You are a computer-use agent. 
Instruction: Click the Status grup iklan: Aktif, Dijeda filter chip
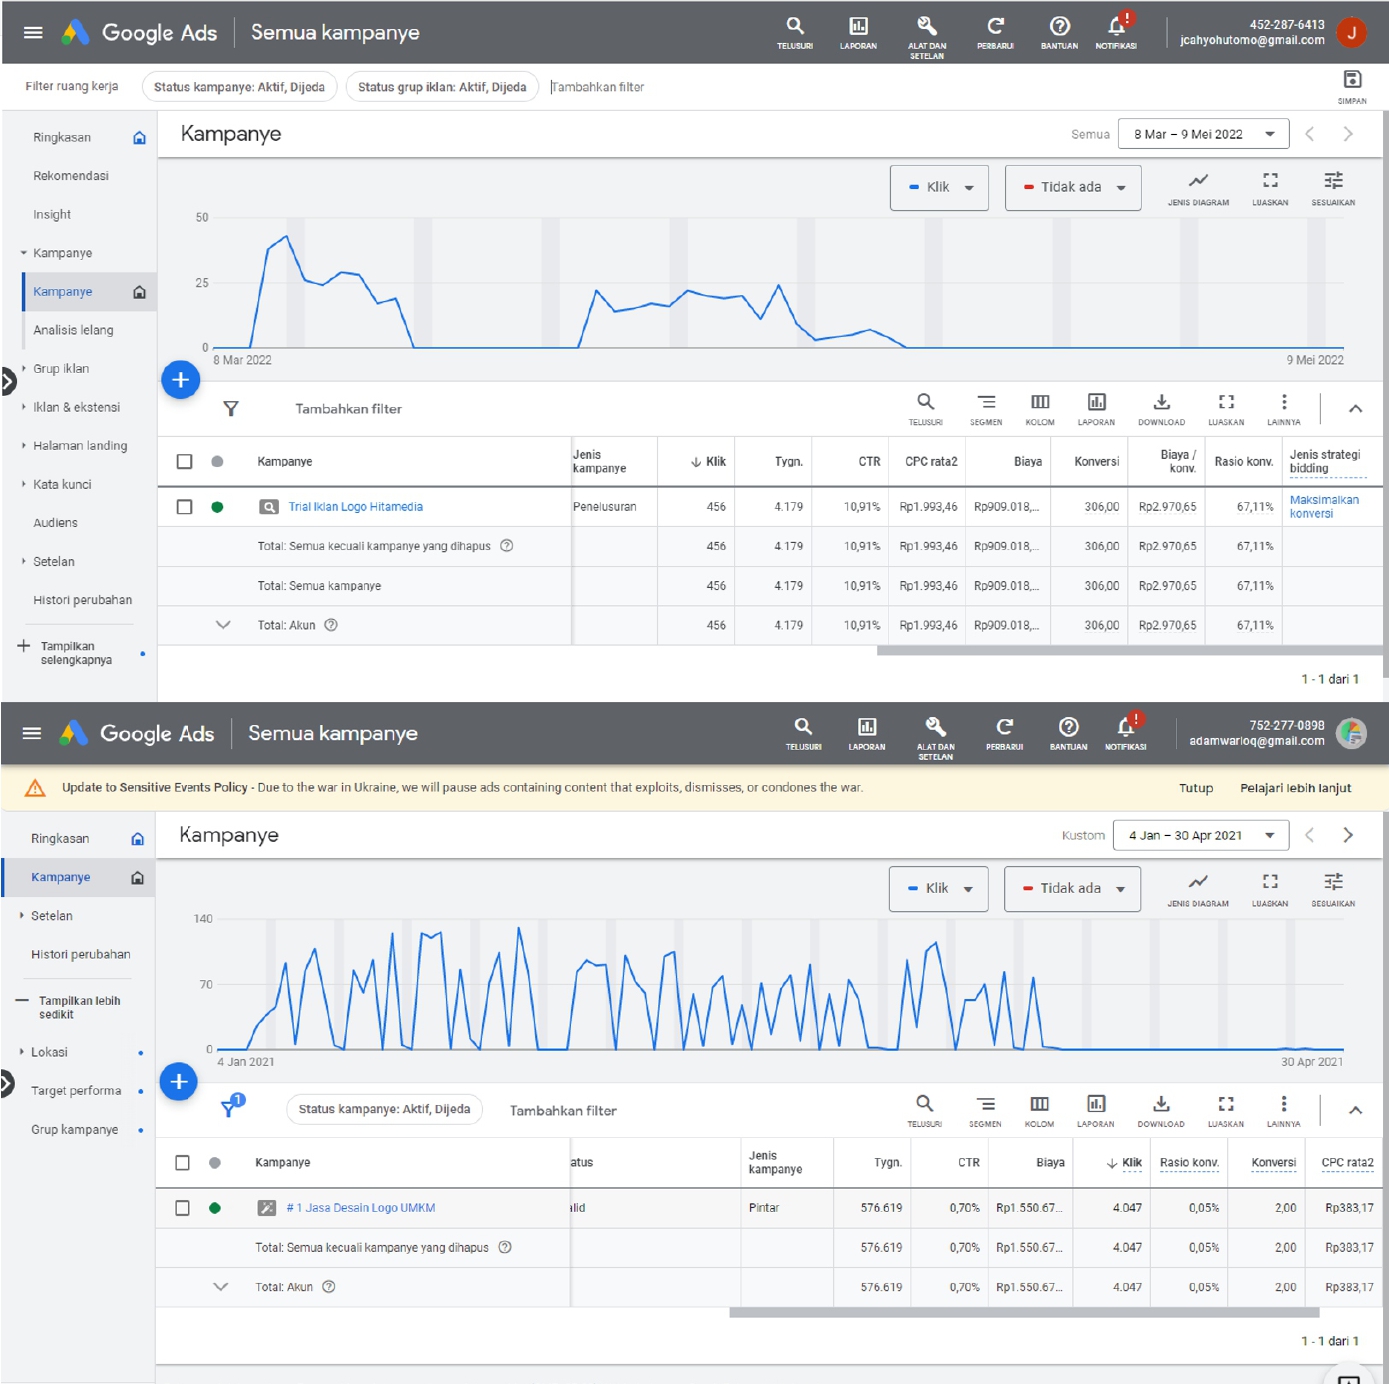click(442, 87)
